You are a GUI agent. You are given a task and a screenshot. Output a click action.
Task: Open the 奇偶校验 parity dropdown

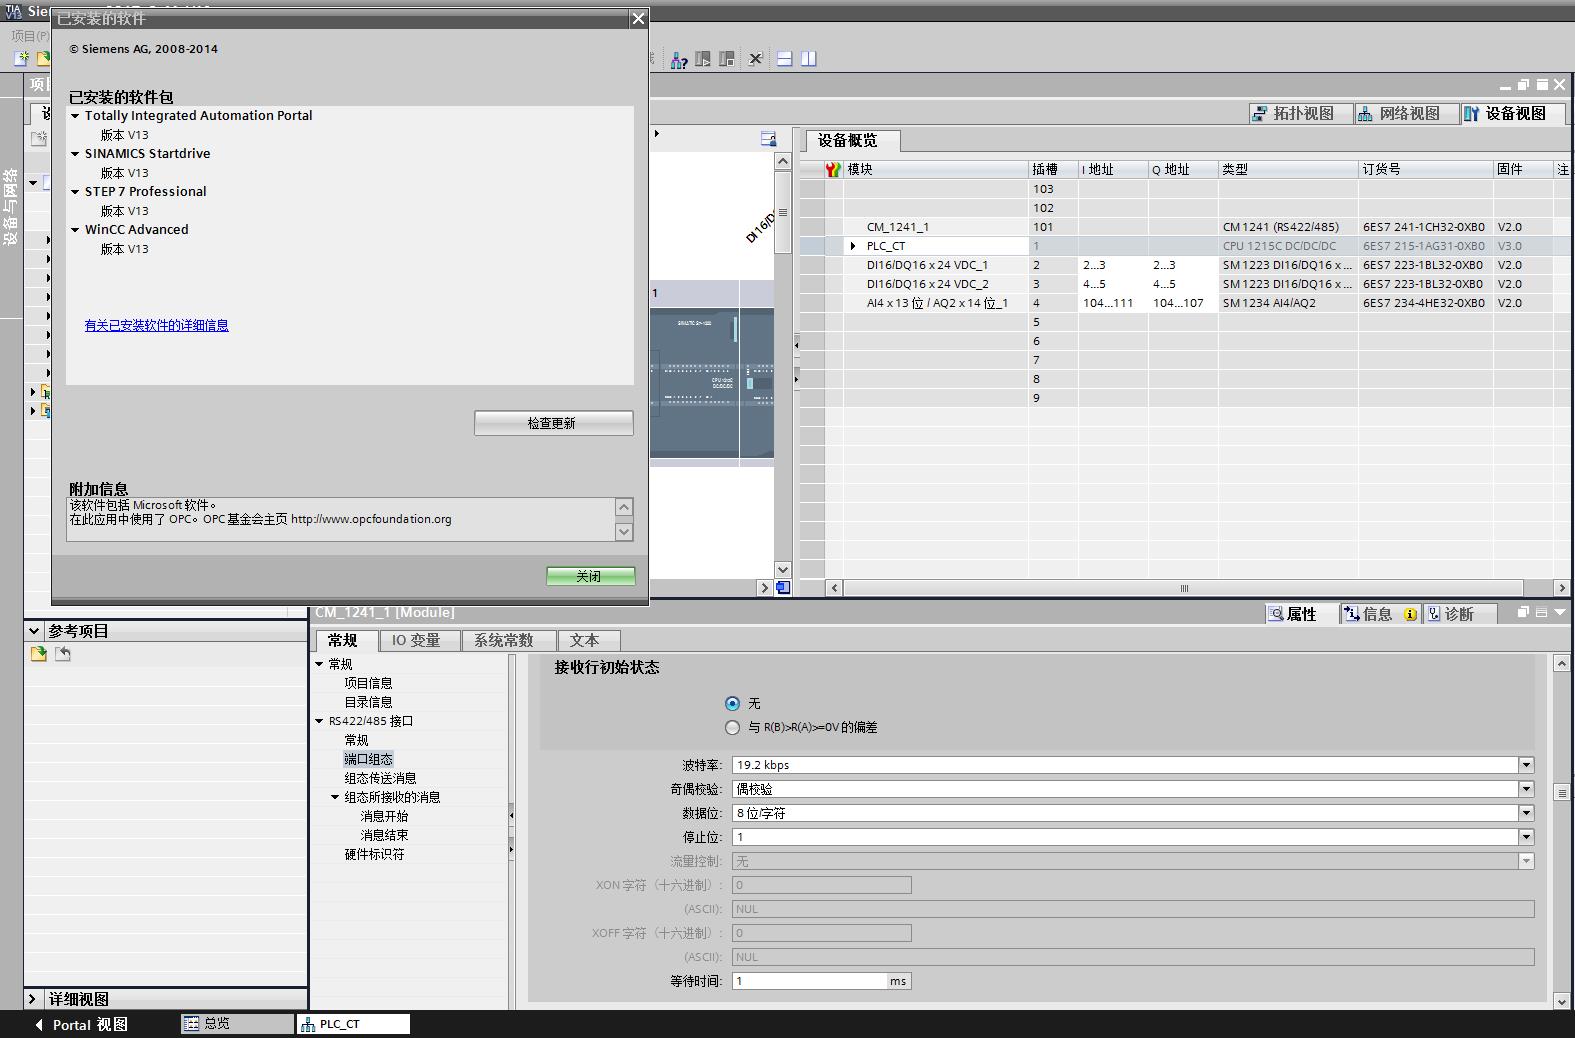pos(1526,789)
